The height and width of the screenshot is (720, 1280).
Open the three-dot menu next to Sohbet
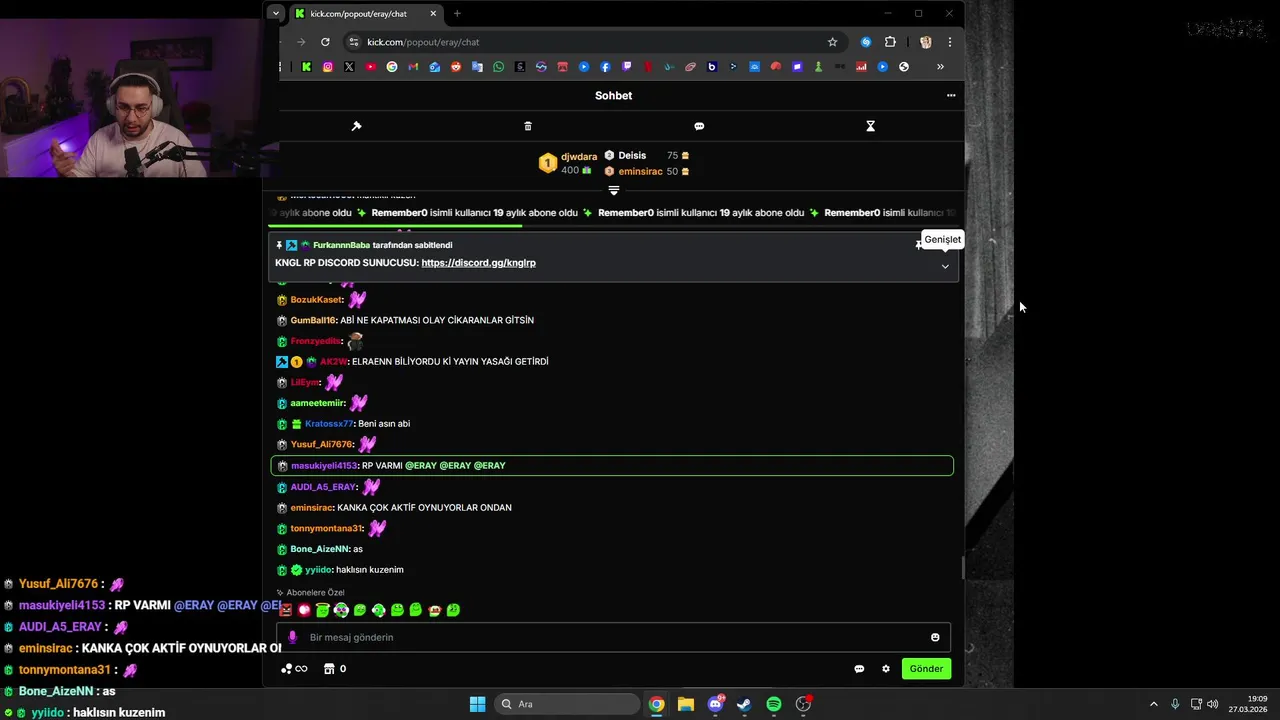click(951, 96)
